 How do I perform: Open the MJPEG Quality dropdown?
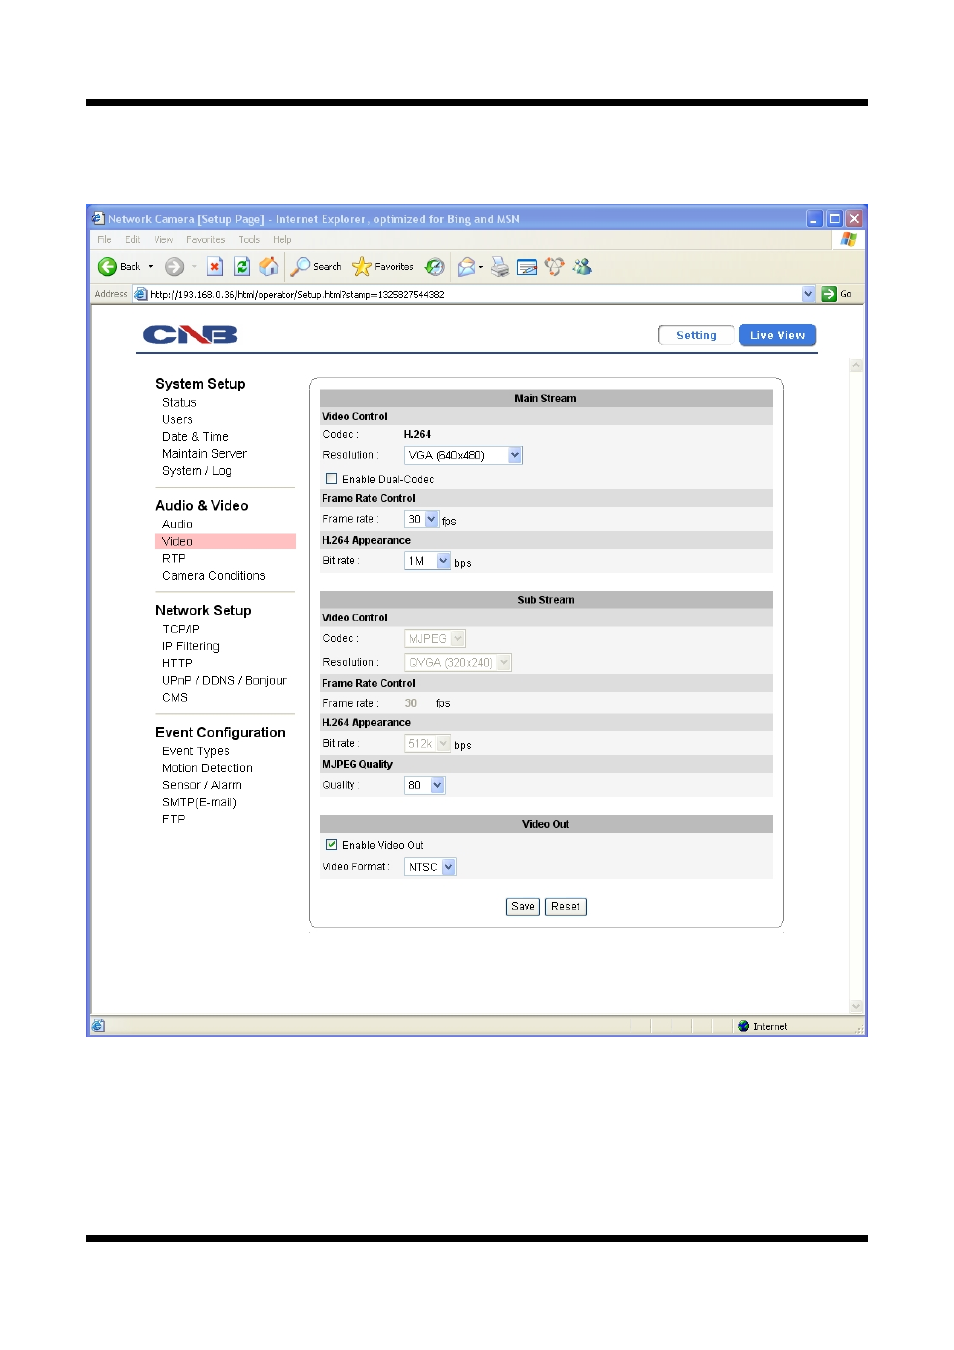point(424,785)
